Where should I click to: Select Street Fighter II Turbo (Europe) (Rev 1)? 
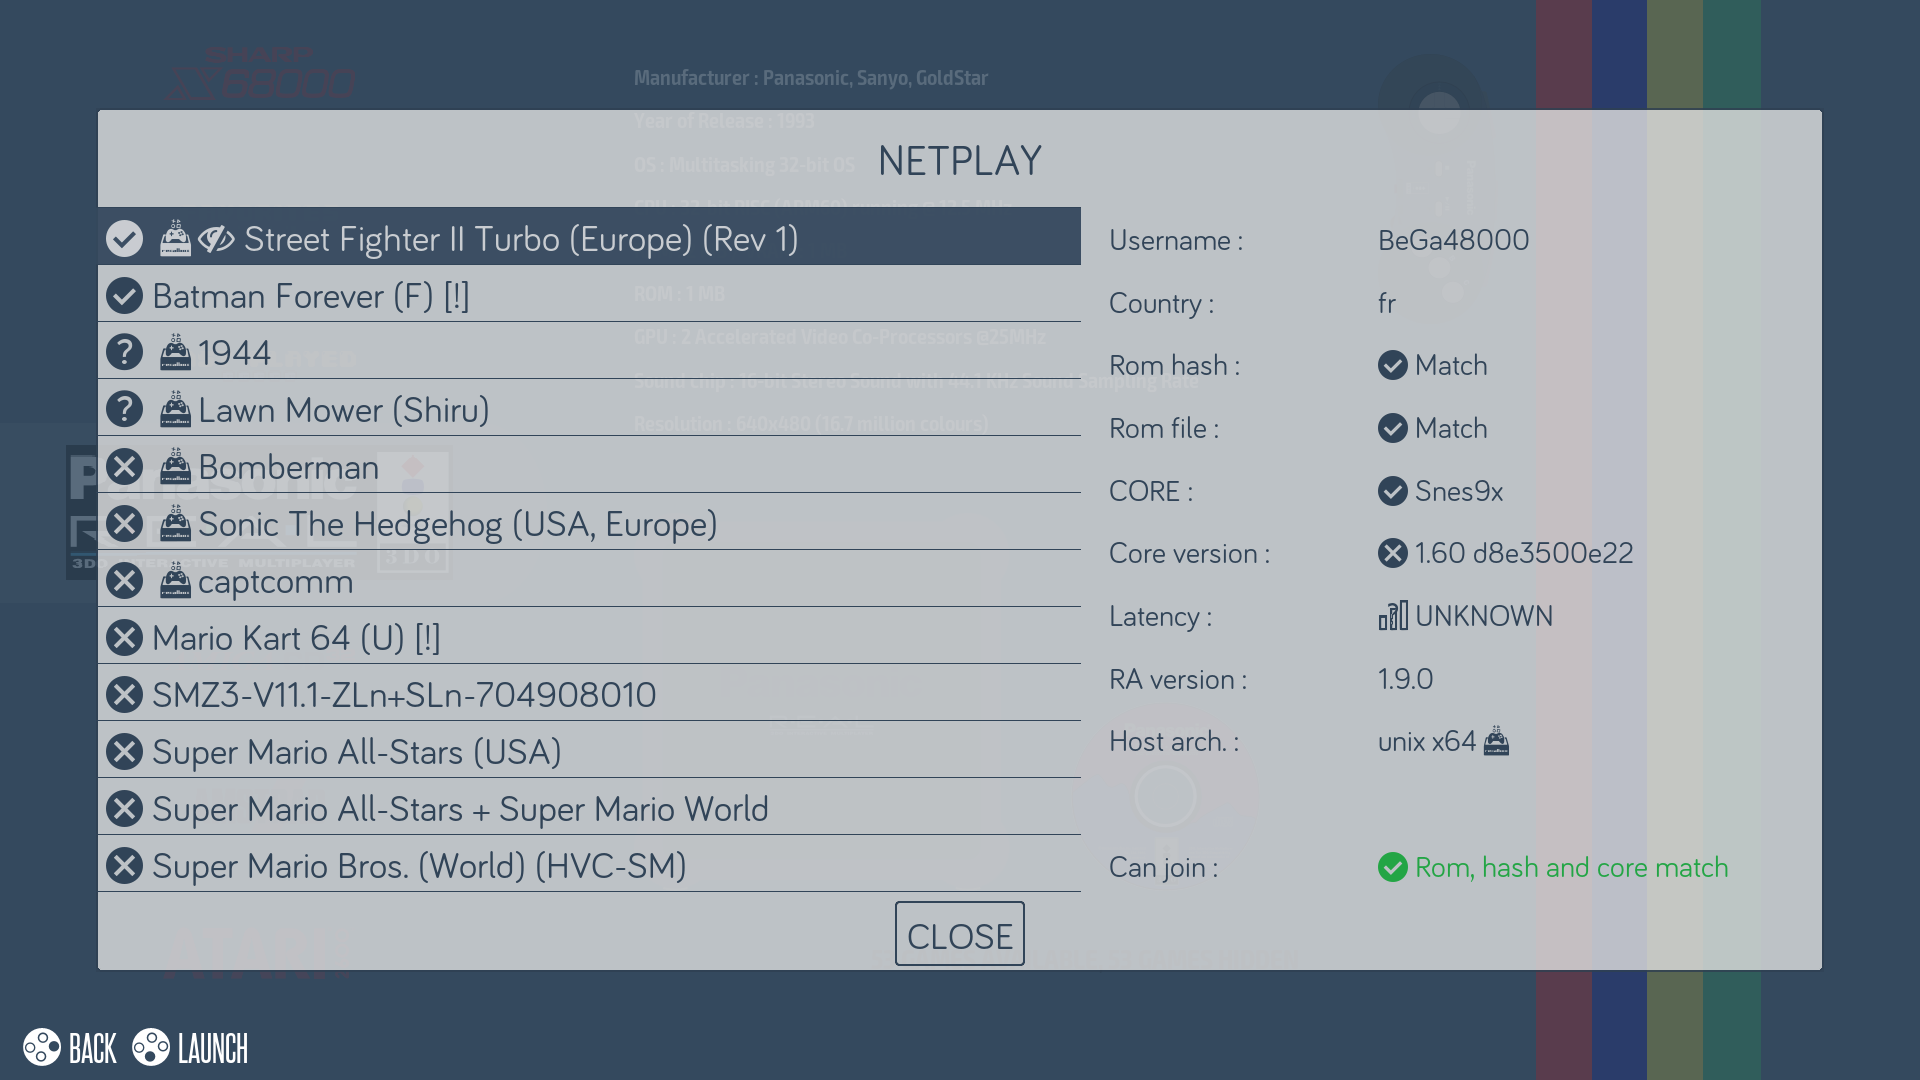(589, 237)
